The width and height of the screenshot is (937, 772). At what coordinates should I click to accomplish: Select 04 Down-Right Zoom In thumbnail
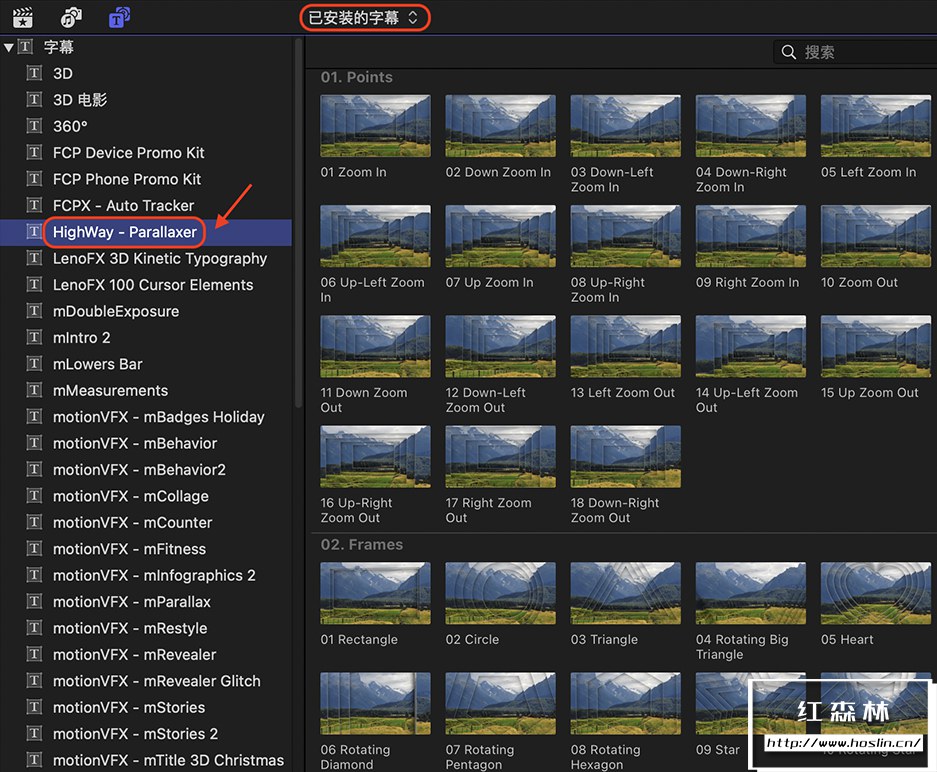click(x=751, y=126)
